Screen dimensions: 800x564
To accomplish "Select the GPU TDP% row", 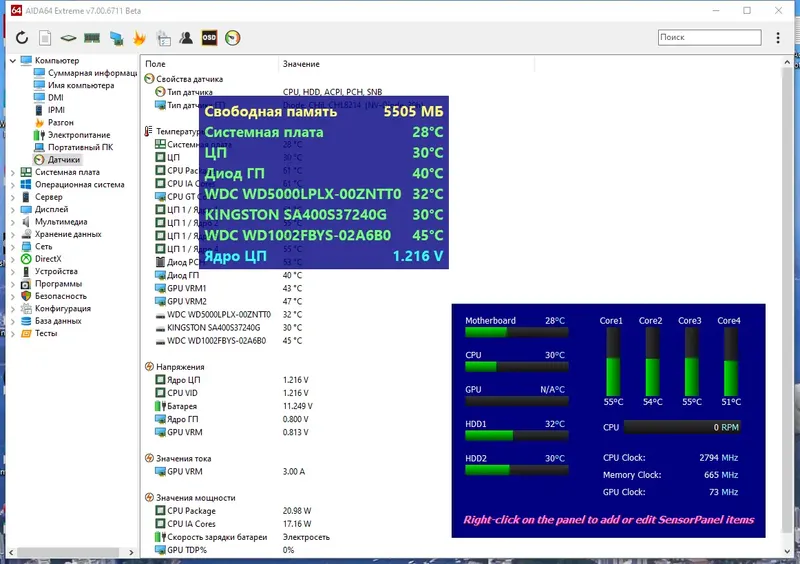I will point(224,550).
